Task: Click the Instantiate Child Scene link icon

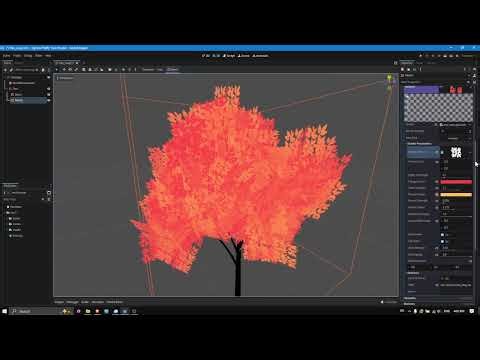Action: click(x=11, y=70)
